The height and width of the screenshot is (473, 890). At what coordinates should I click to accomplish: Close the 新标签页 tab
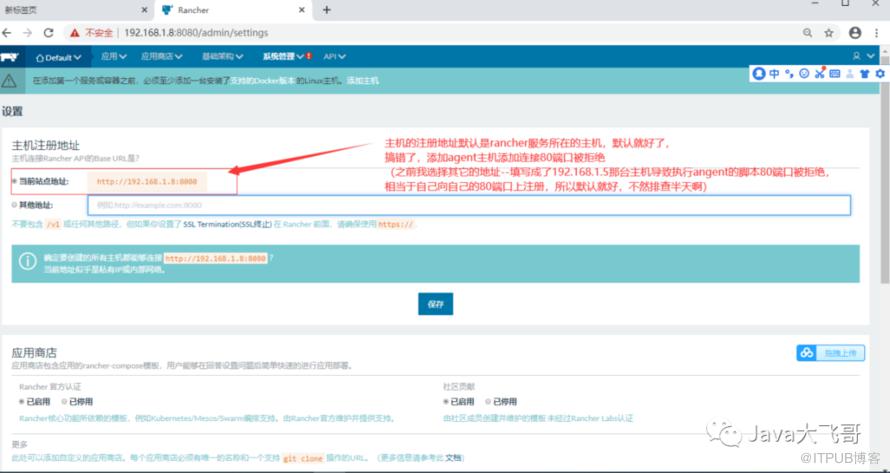pos(144,10)
